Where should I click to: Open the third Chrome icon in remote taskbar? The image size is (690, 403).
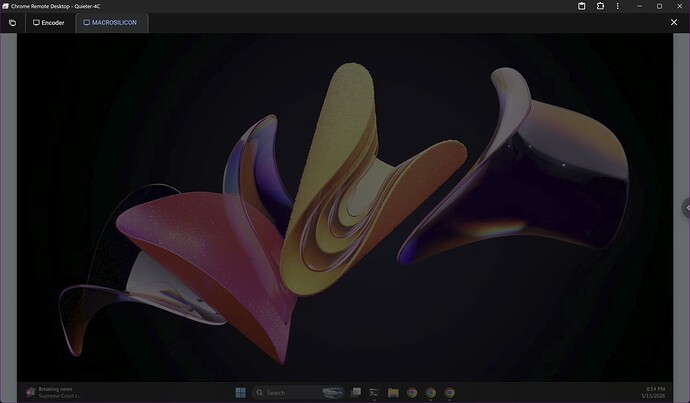click(449, 392)
